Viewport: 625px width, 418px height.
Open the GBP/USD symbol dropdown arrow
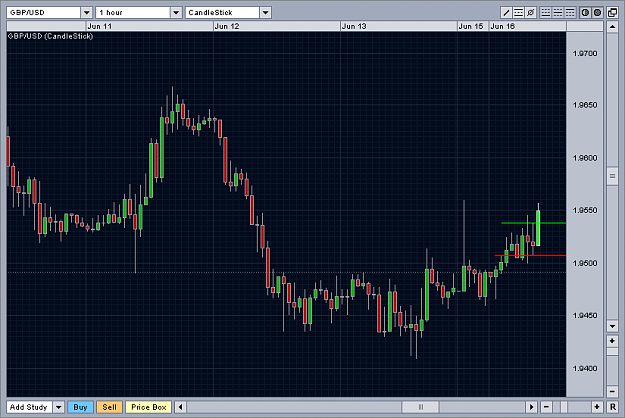point(86,13)
